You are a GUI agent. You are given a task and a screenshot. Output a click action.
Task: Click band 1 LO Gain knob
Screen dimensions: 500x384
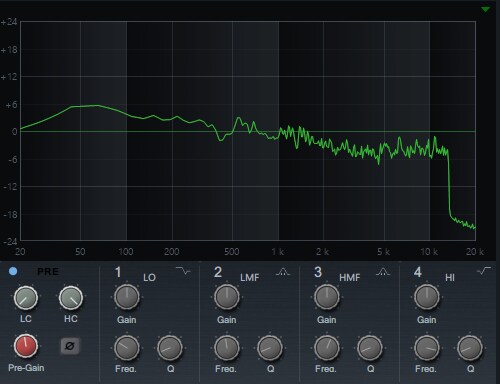127,297
